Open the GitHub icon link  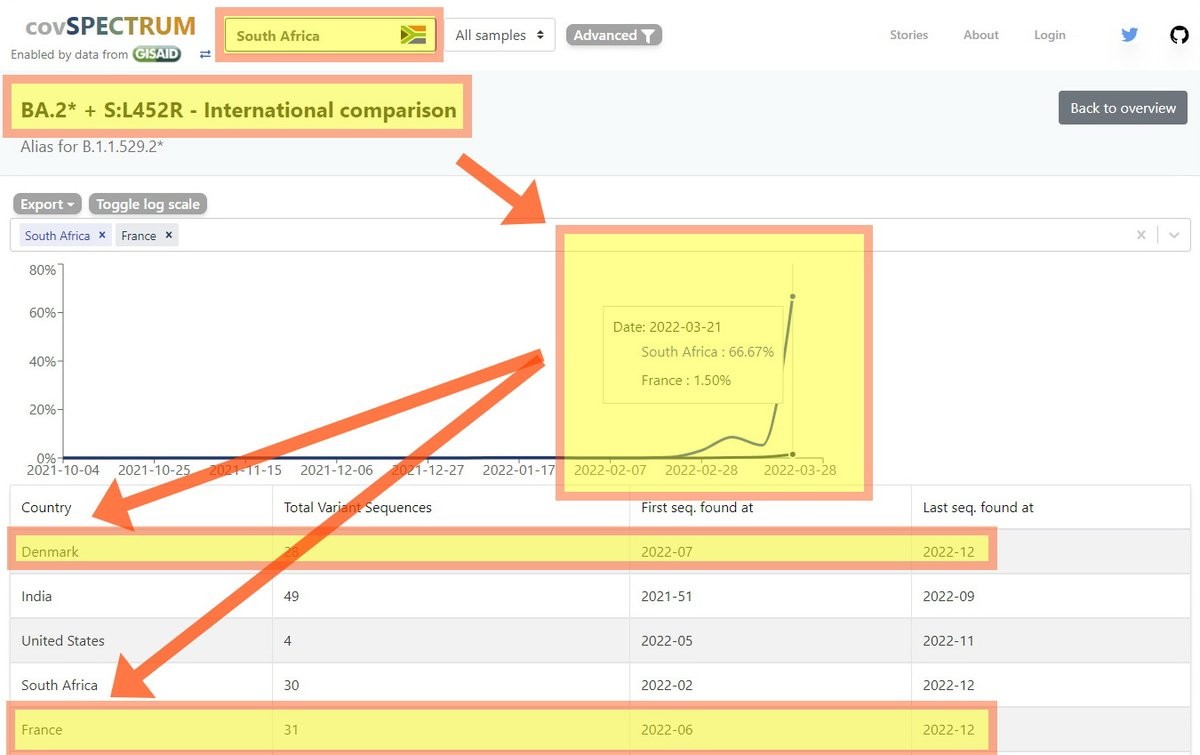pos(1179,35)
